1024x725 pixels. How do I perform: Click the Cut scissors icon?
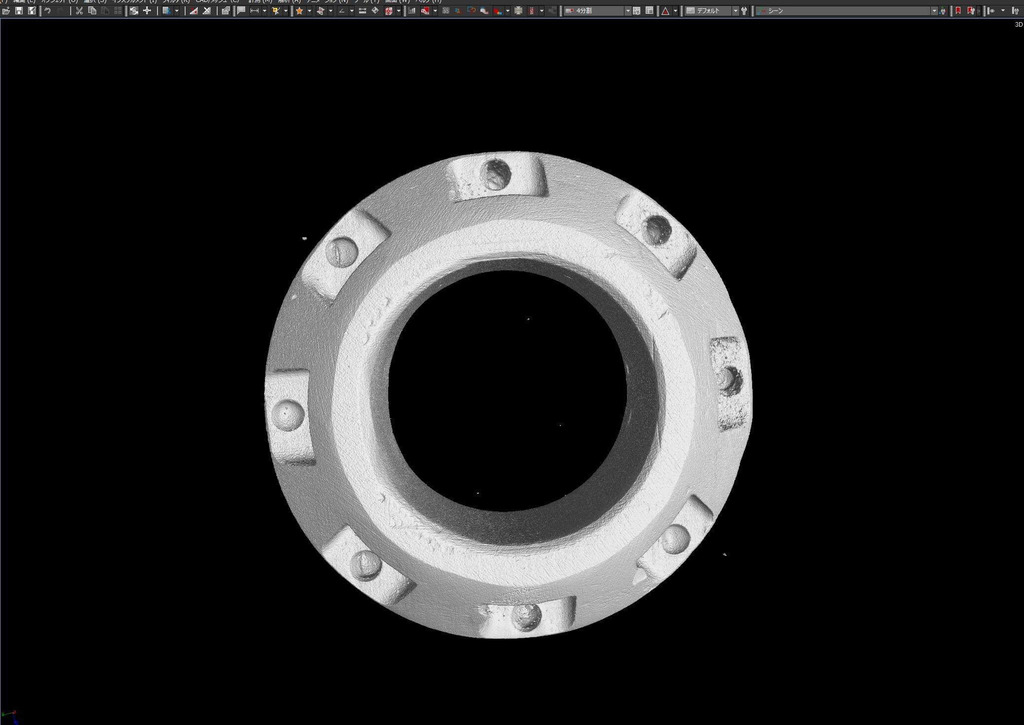click(79, 11)
